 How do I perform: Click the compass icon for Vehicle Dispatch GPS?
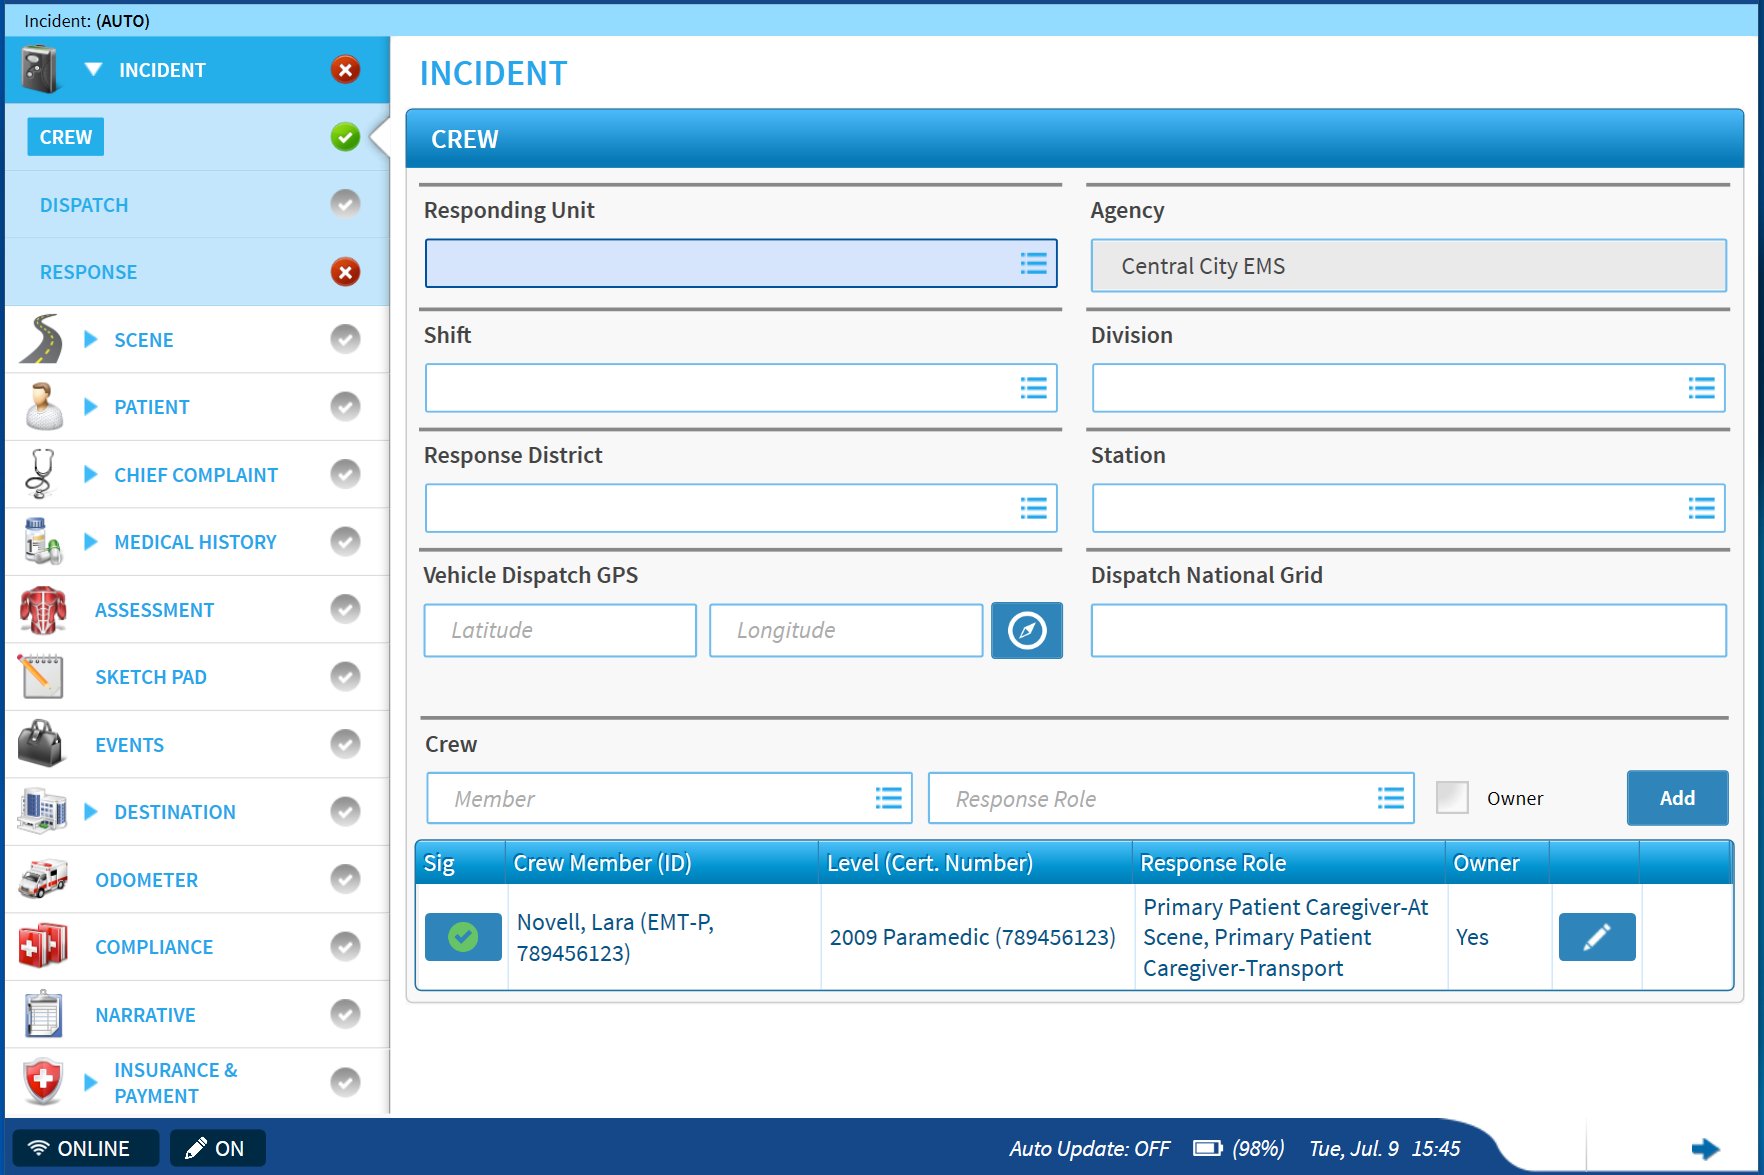tap(1026, 630)
